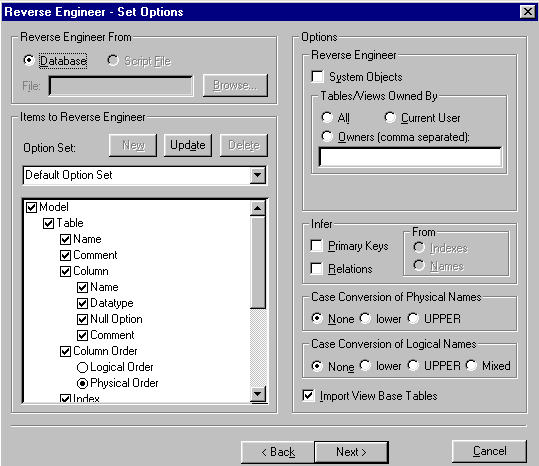Select UPPER for Physical Names case

413,318
